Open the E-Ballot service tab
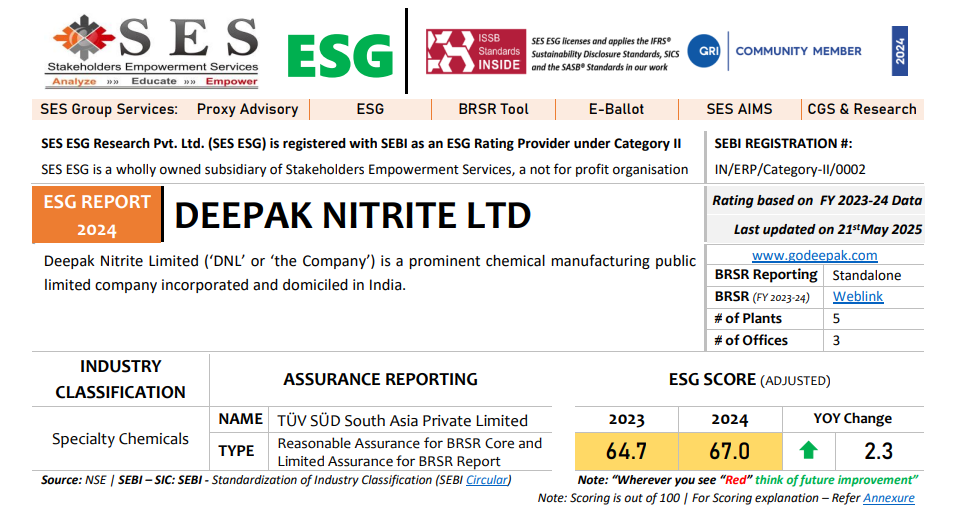961x510 pixels. 617,109
